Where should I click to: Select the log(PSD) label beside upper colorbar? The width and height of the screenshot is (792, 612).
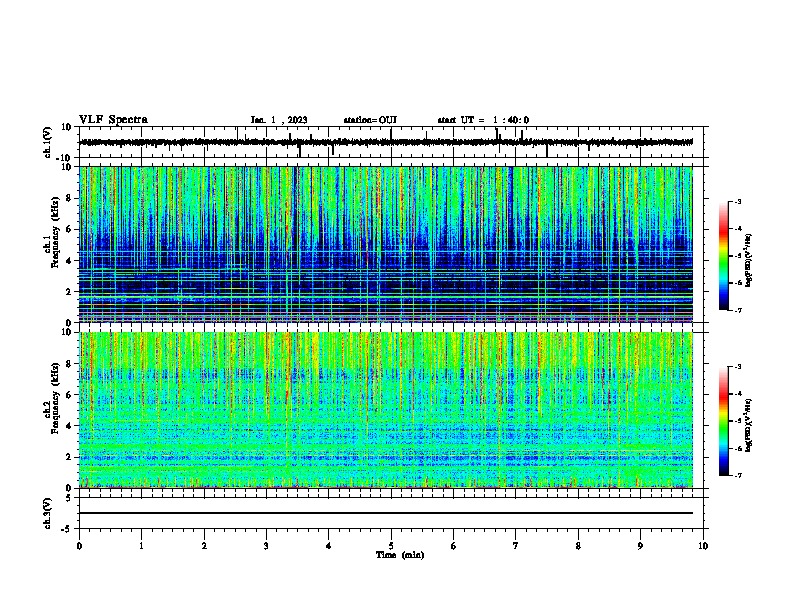coord(748,261)
